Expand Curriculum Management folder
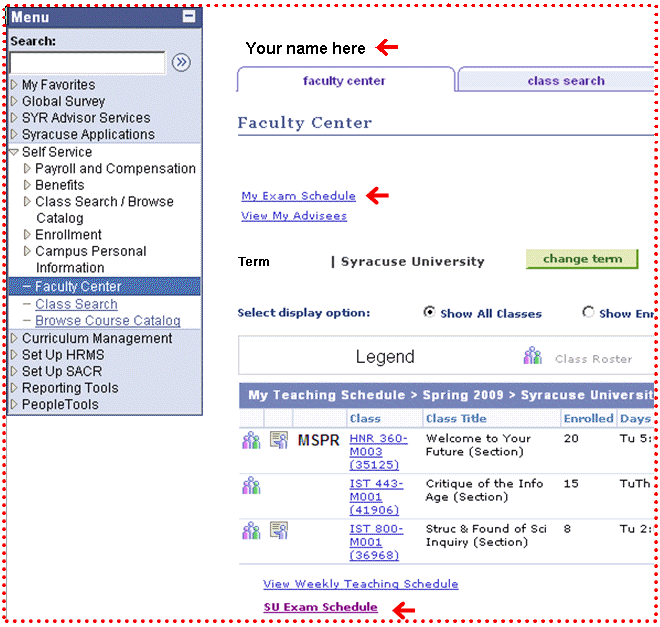 click(x=14, y=338)
